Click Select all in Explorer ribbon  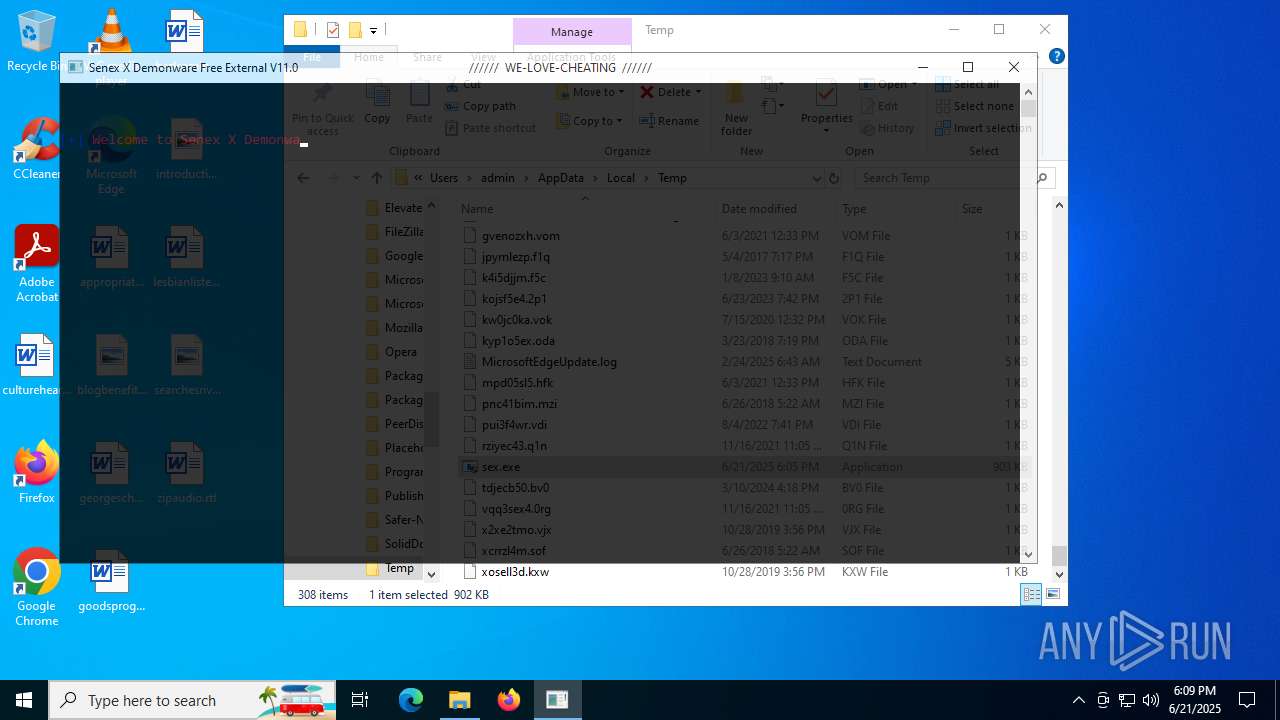point(968,84)
